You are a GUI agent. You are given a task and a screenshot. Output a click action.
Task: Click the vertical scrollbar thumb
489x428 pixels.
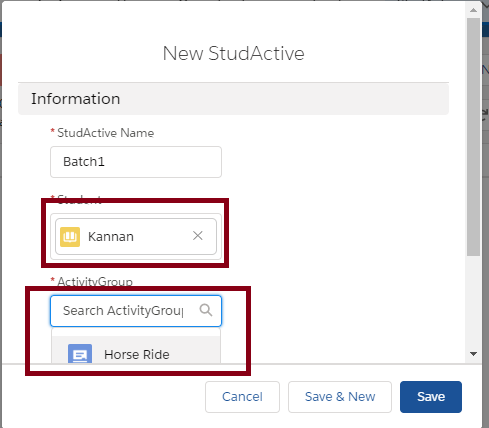[473, 137]
